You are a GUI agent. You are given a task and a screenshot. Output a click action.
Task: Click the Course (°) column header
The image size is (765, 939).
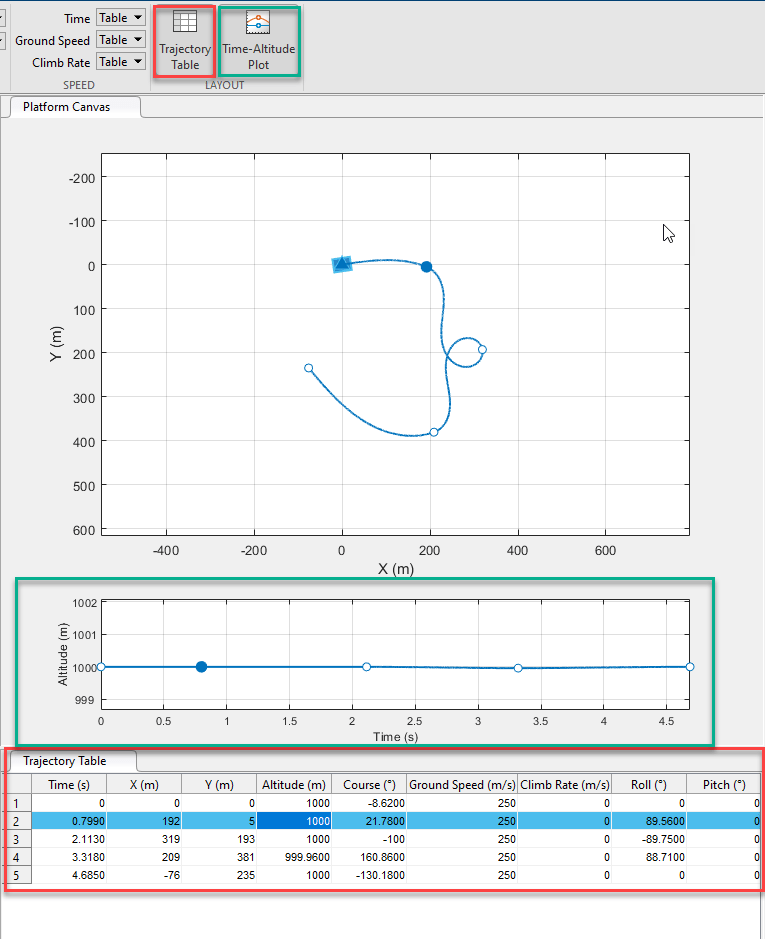[369, 784]
